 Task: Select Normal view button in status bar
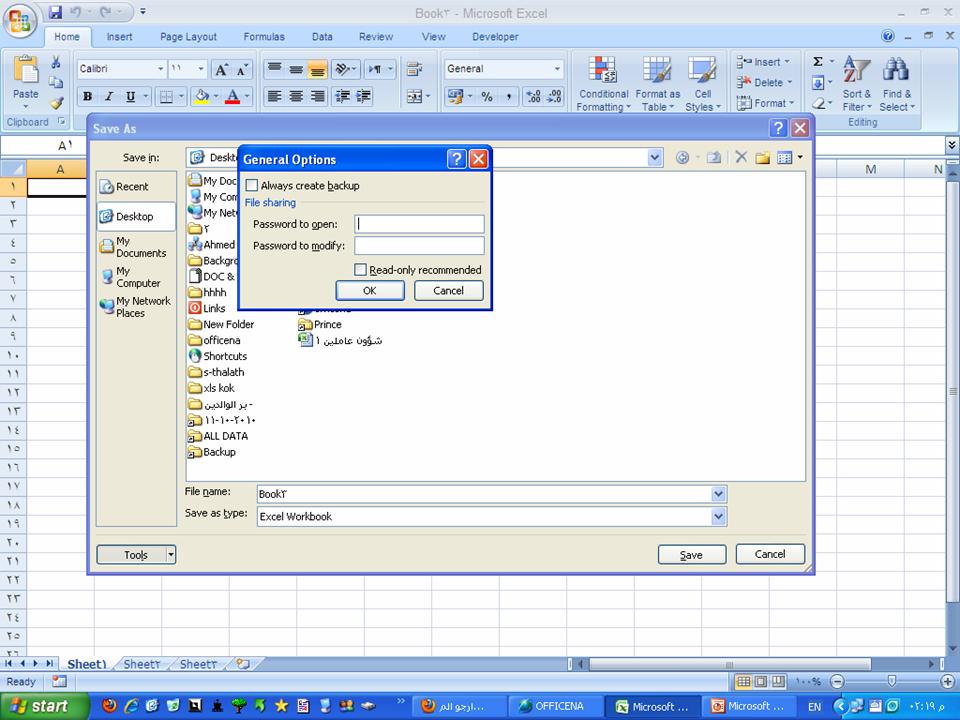click(743, 681)
